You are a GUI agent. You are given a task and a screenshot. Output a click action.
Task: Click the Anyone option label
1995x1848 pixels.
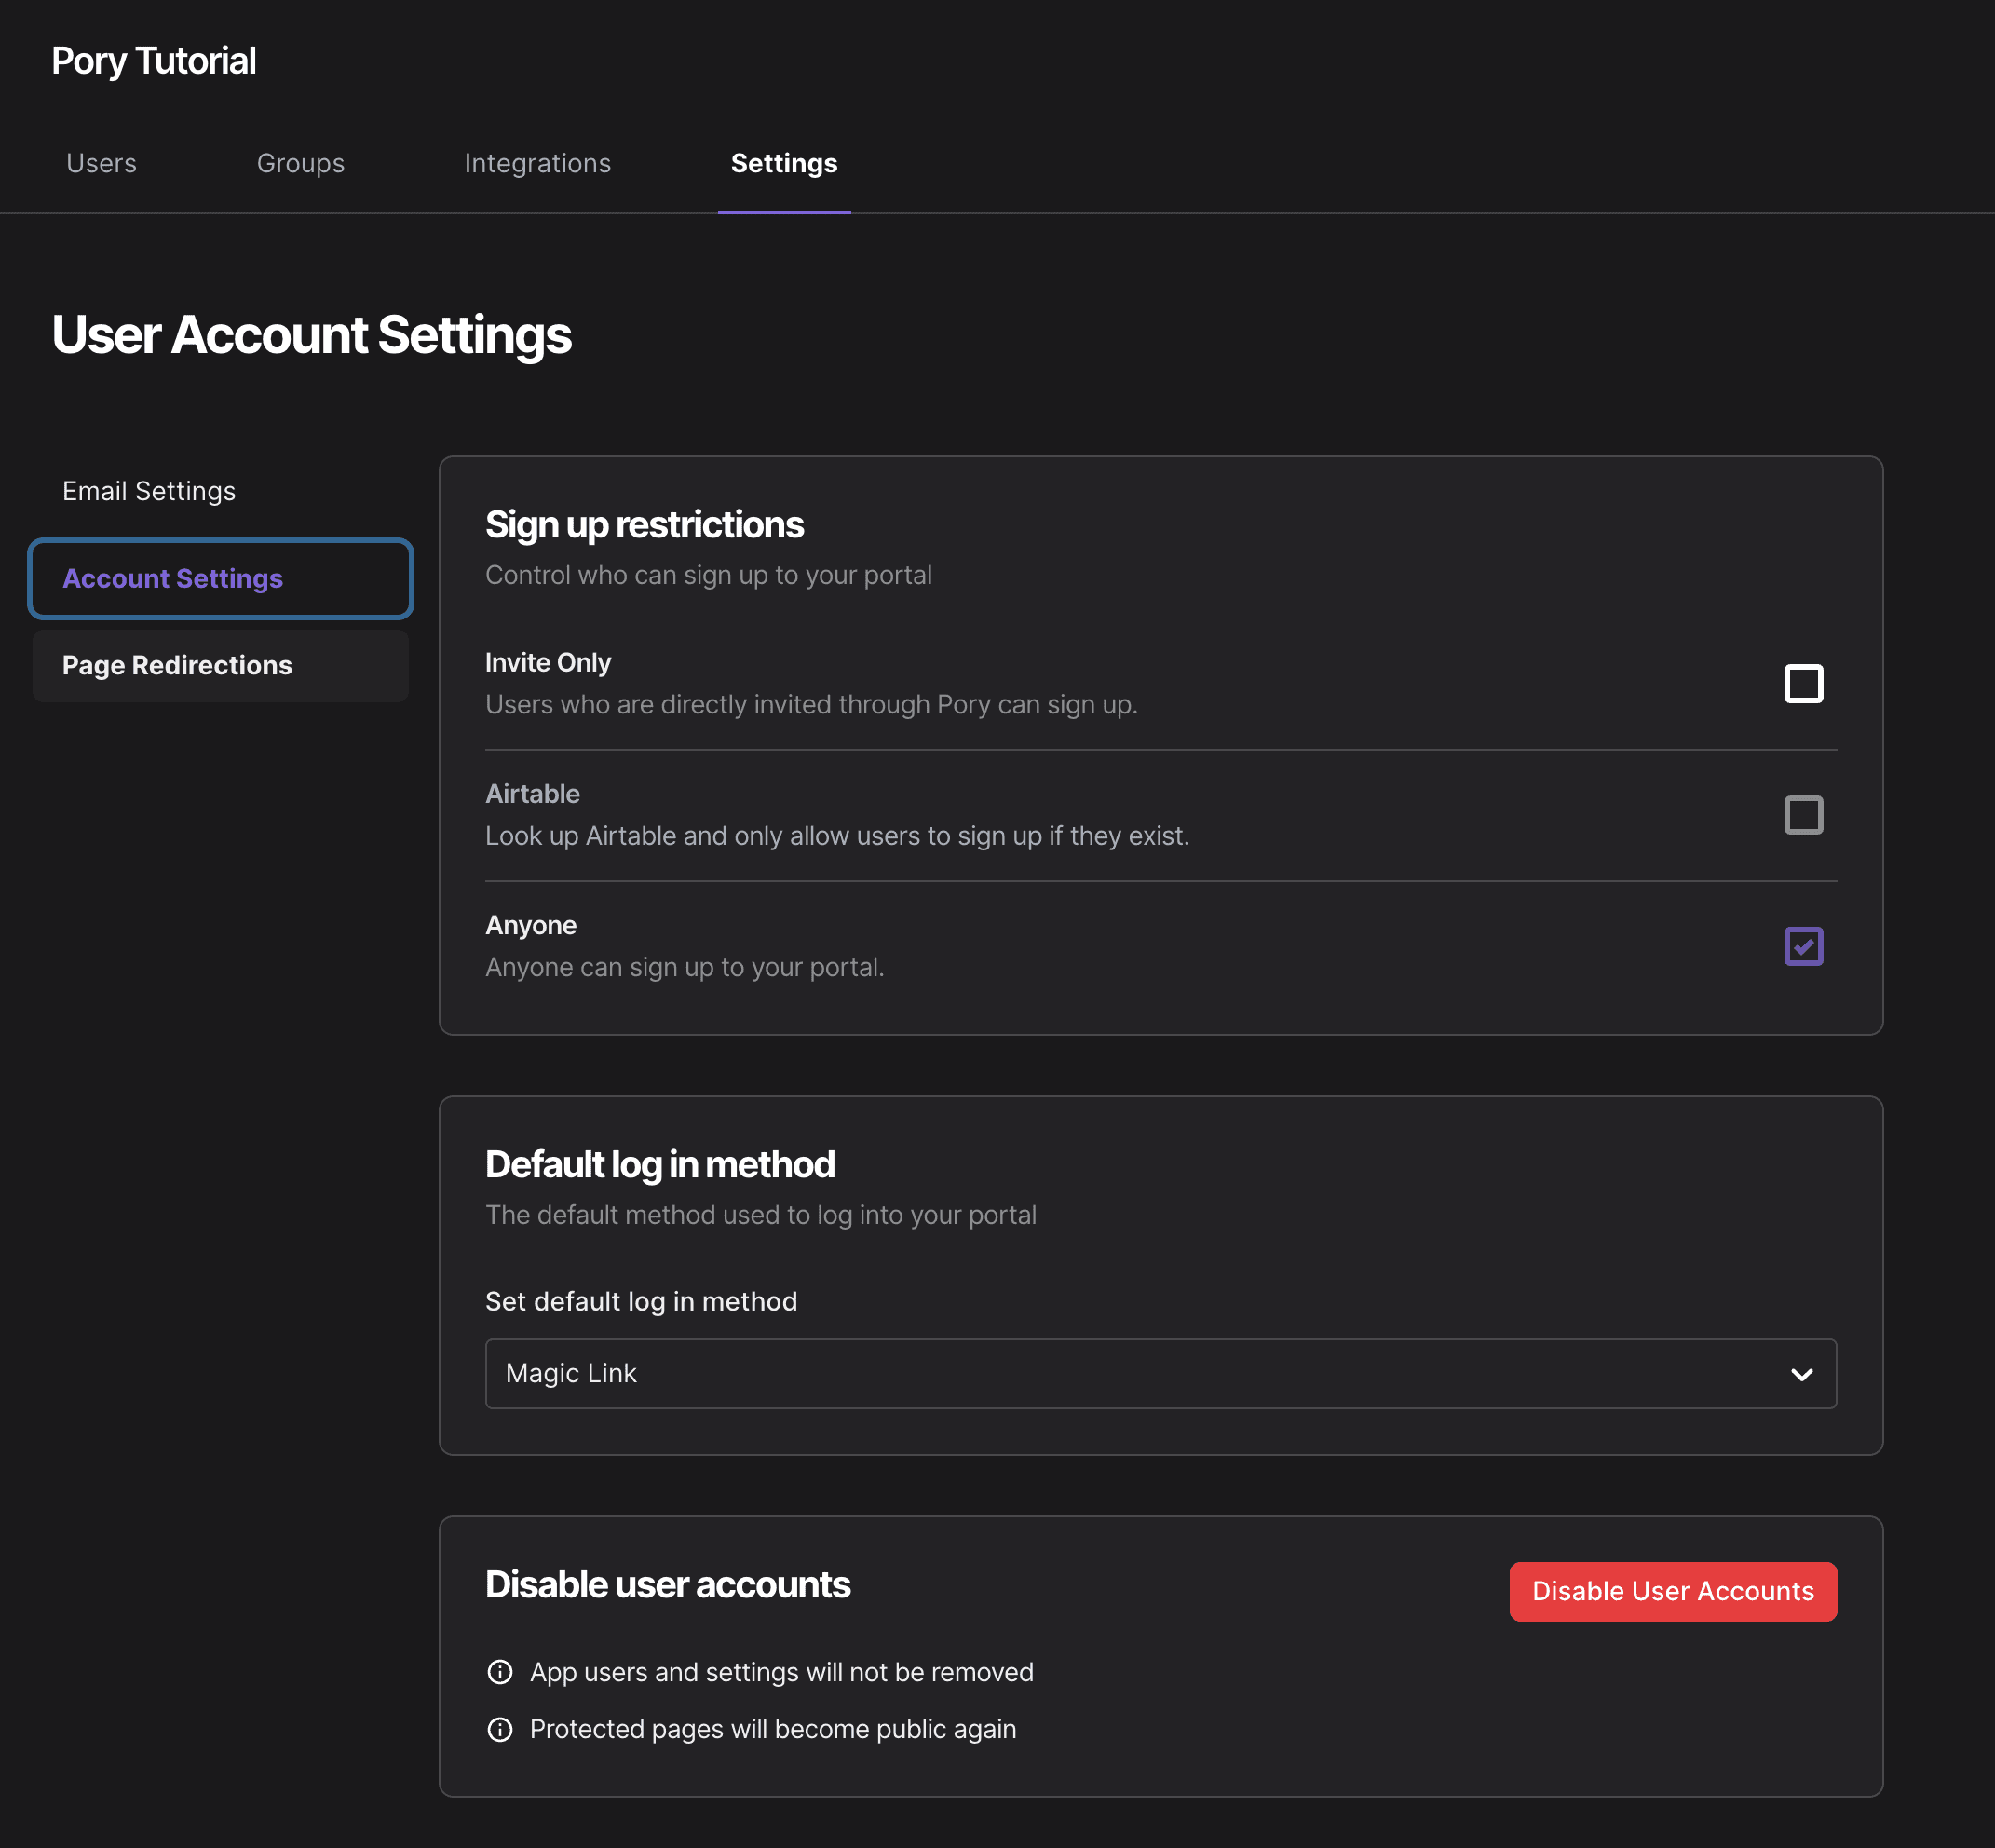pos(531,925)
